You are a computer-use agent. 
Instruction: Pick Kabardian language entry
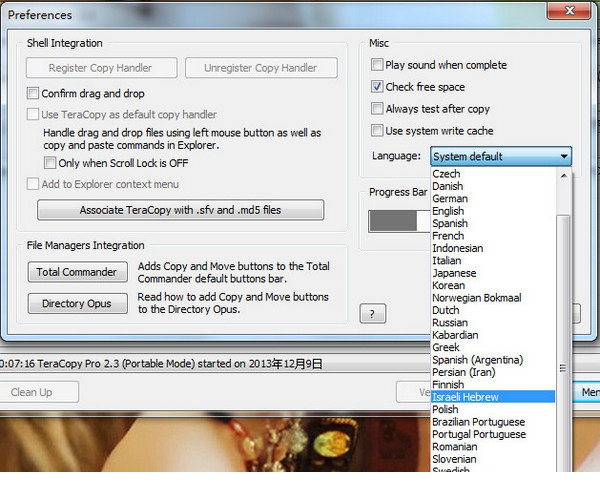pyautogui.click(x=493, y=335)
